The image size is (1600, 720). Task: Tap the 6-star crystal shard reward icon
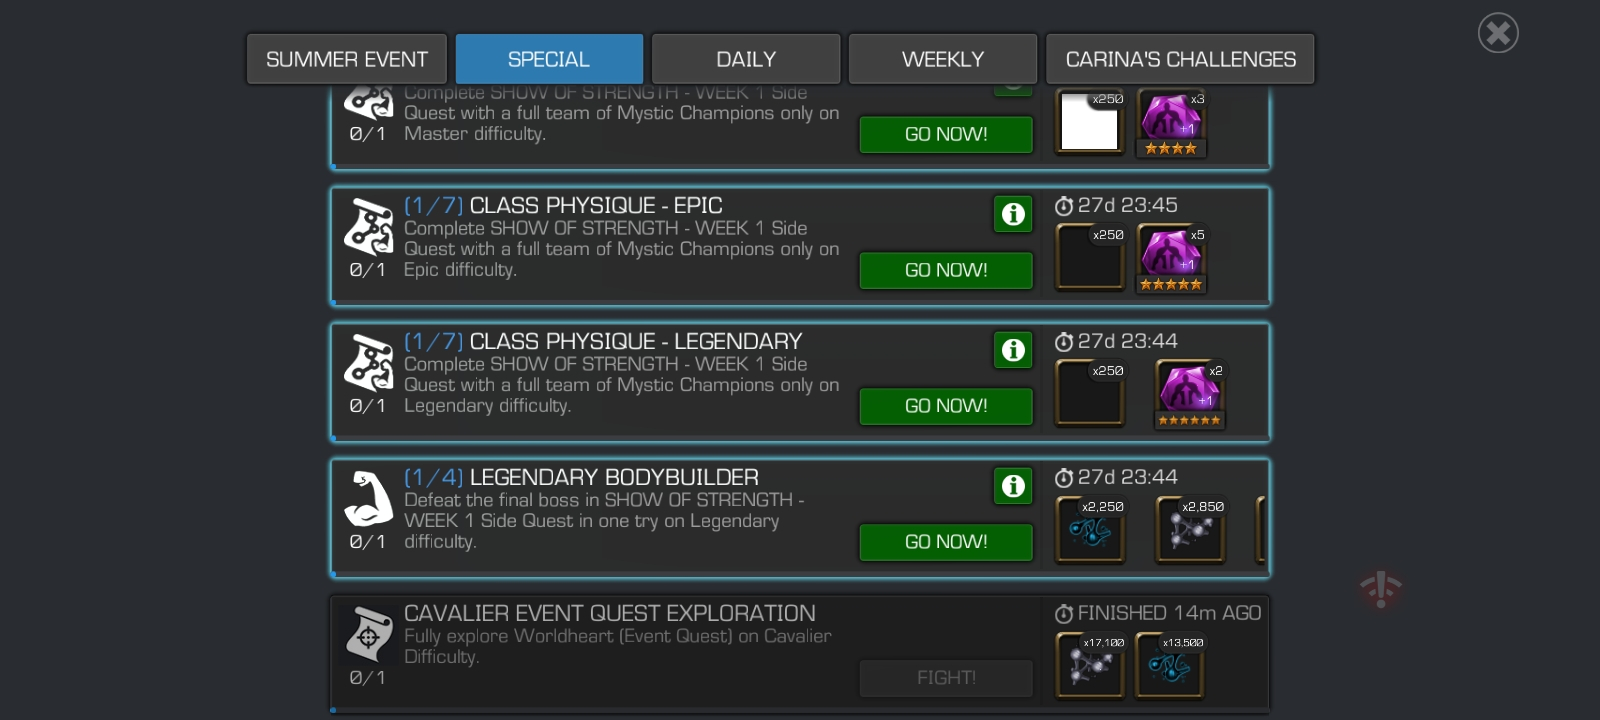click(x=1190, y=394)
